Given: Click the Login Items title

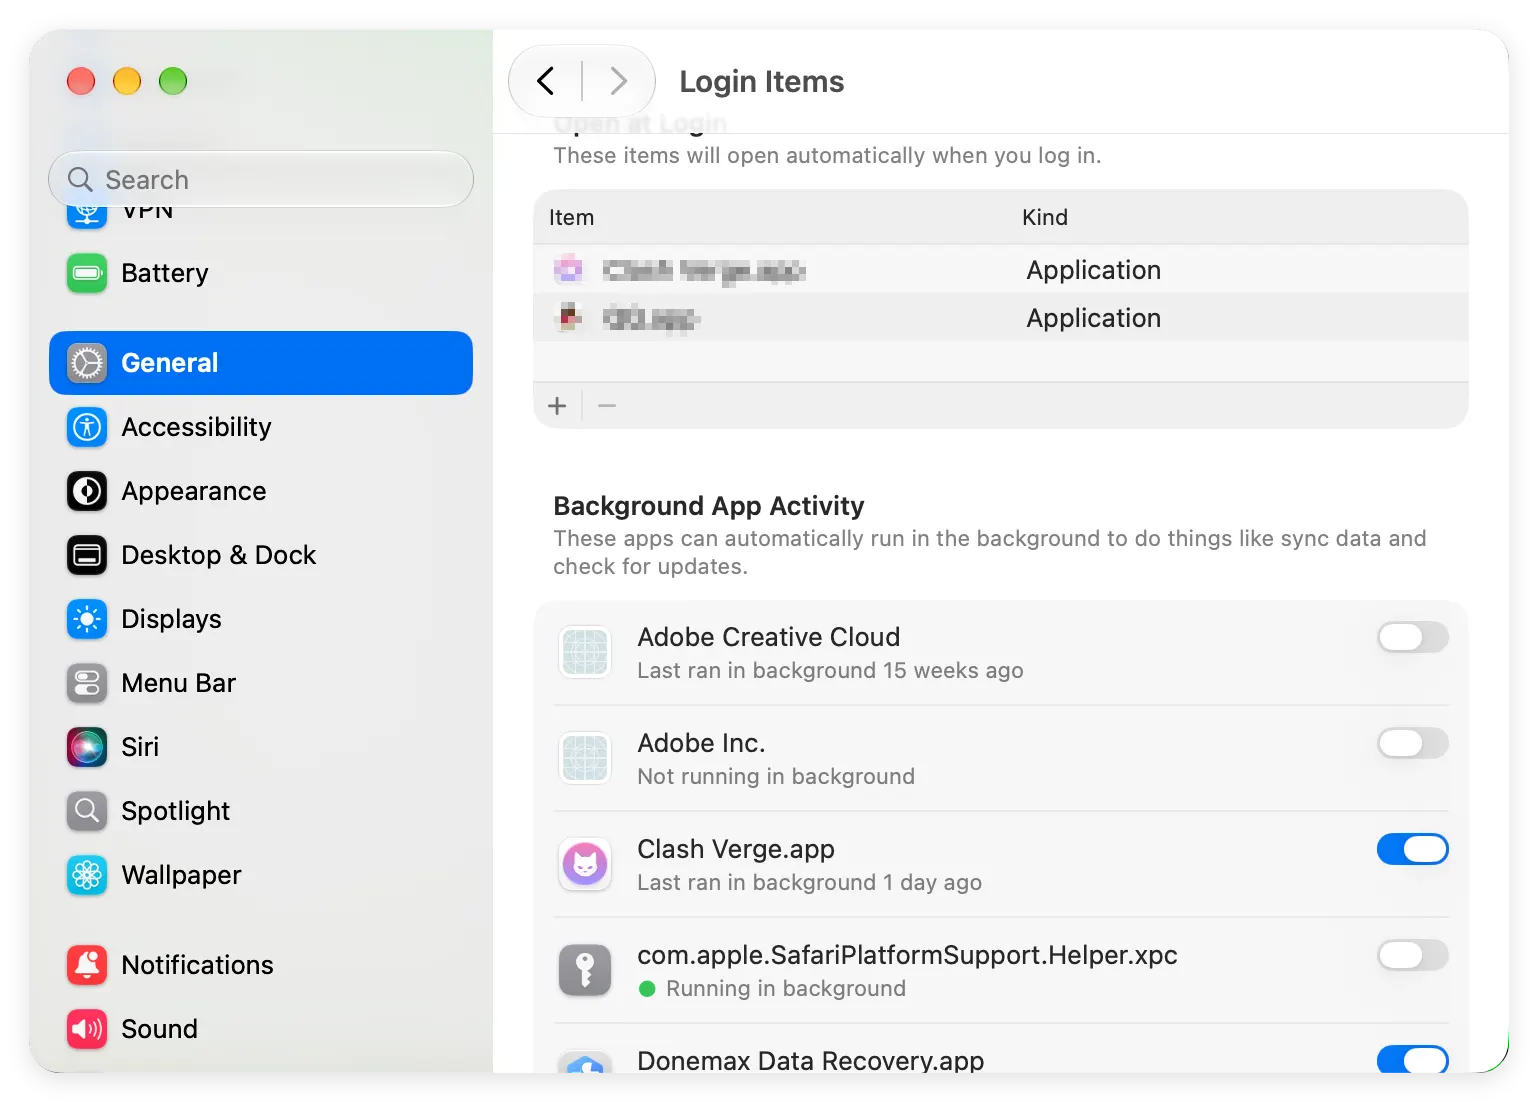Looking at the screenshot, I should click(762, 81).
